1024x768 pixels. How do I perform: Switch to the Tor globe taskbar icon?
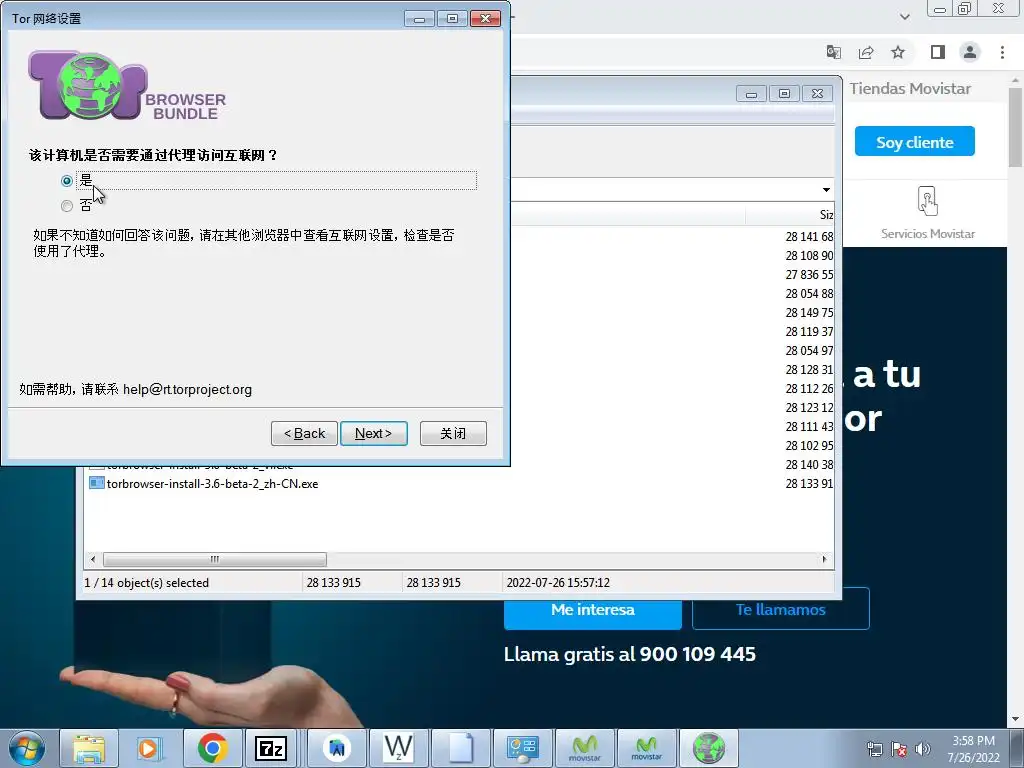(x=709, y=748)
